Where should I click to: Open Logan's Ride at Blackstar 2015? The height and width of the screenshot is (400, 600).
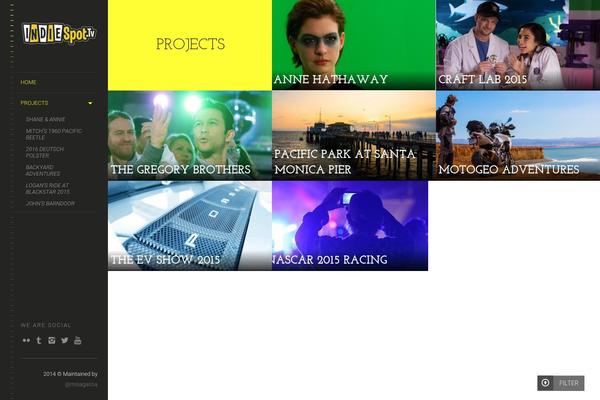48,188
